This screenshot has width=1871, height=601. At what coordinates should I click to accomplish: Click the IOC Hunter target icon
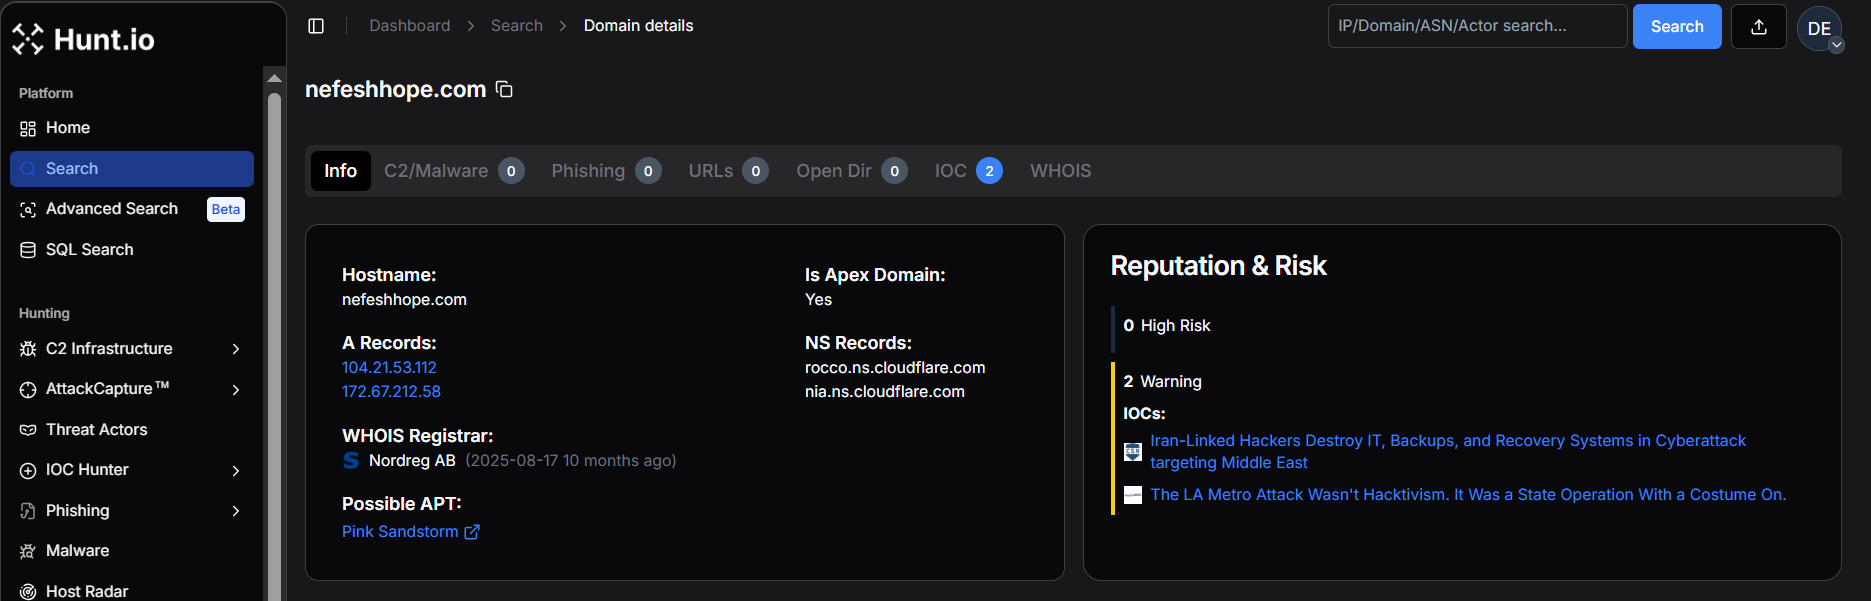(28, 470)
